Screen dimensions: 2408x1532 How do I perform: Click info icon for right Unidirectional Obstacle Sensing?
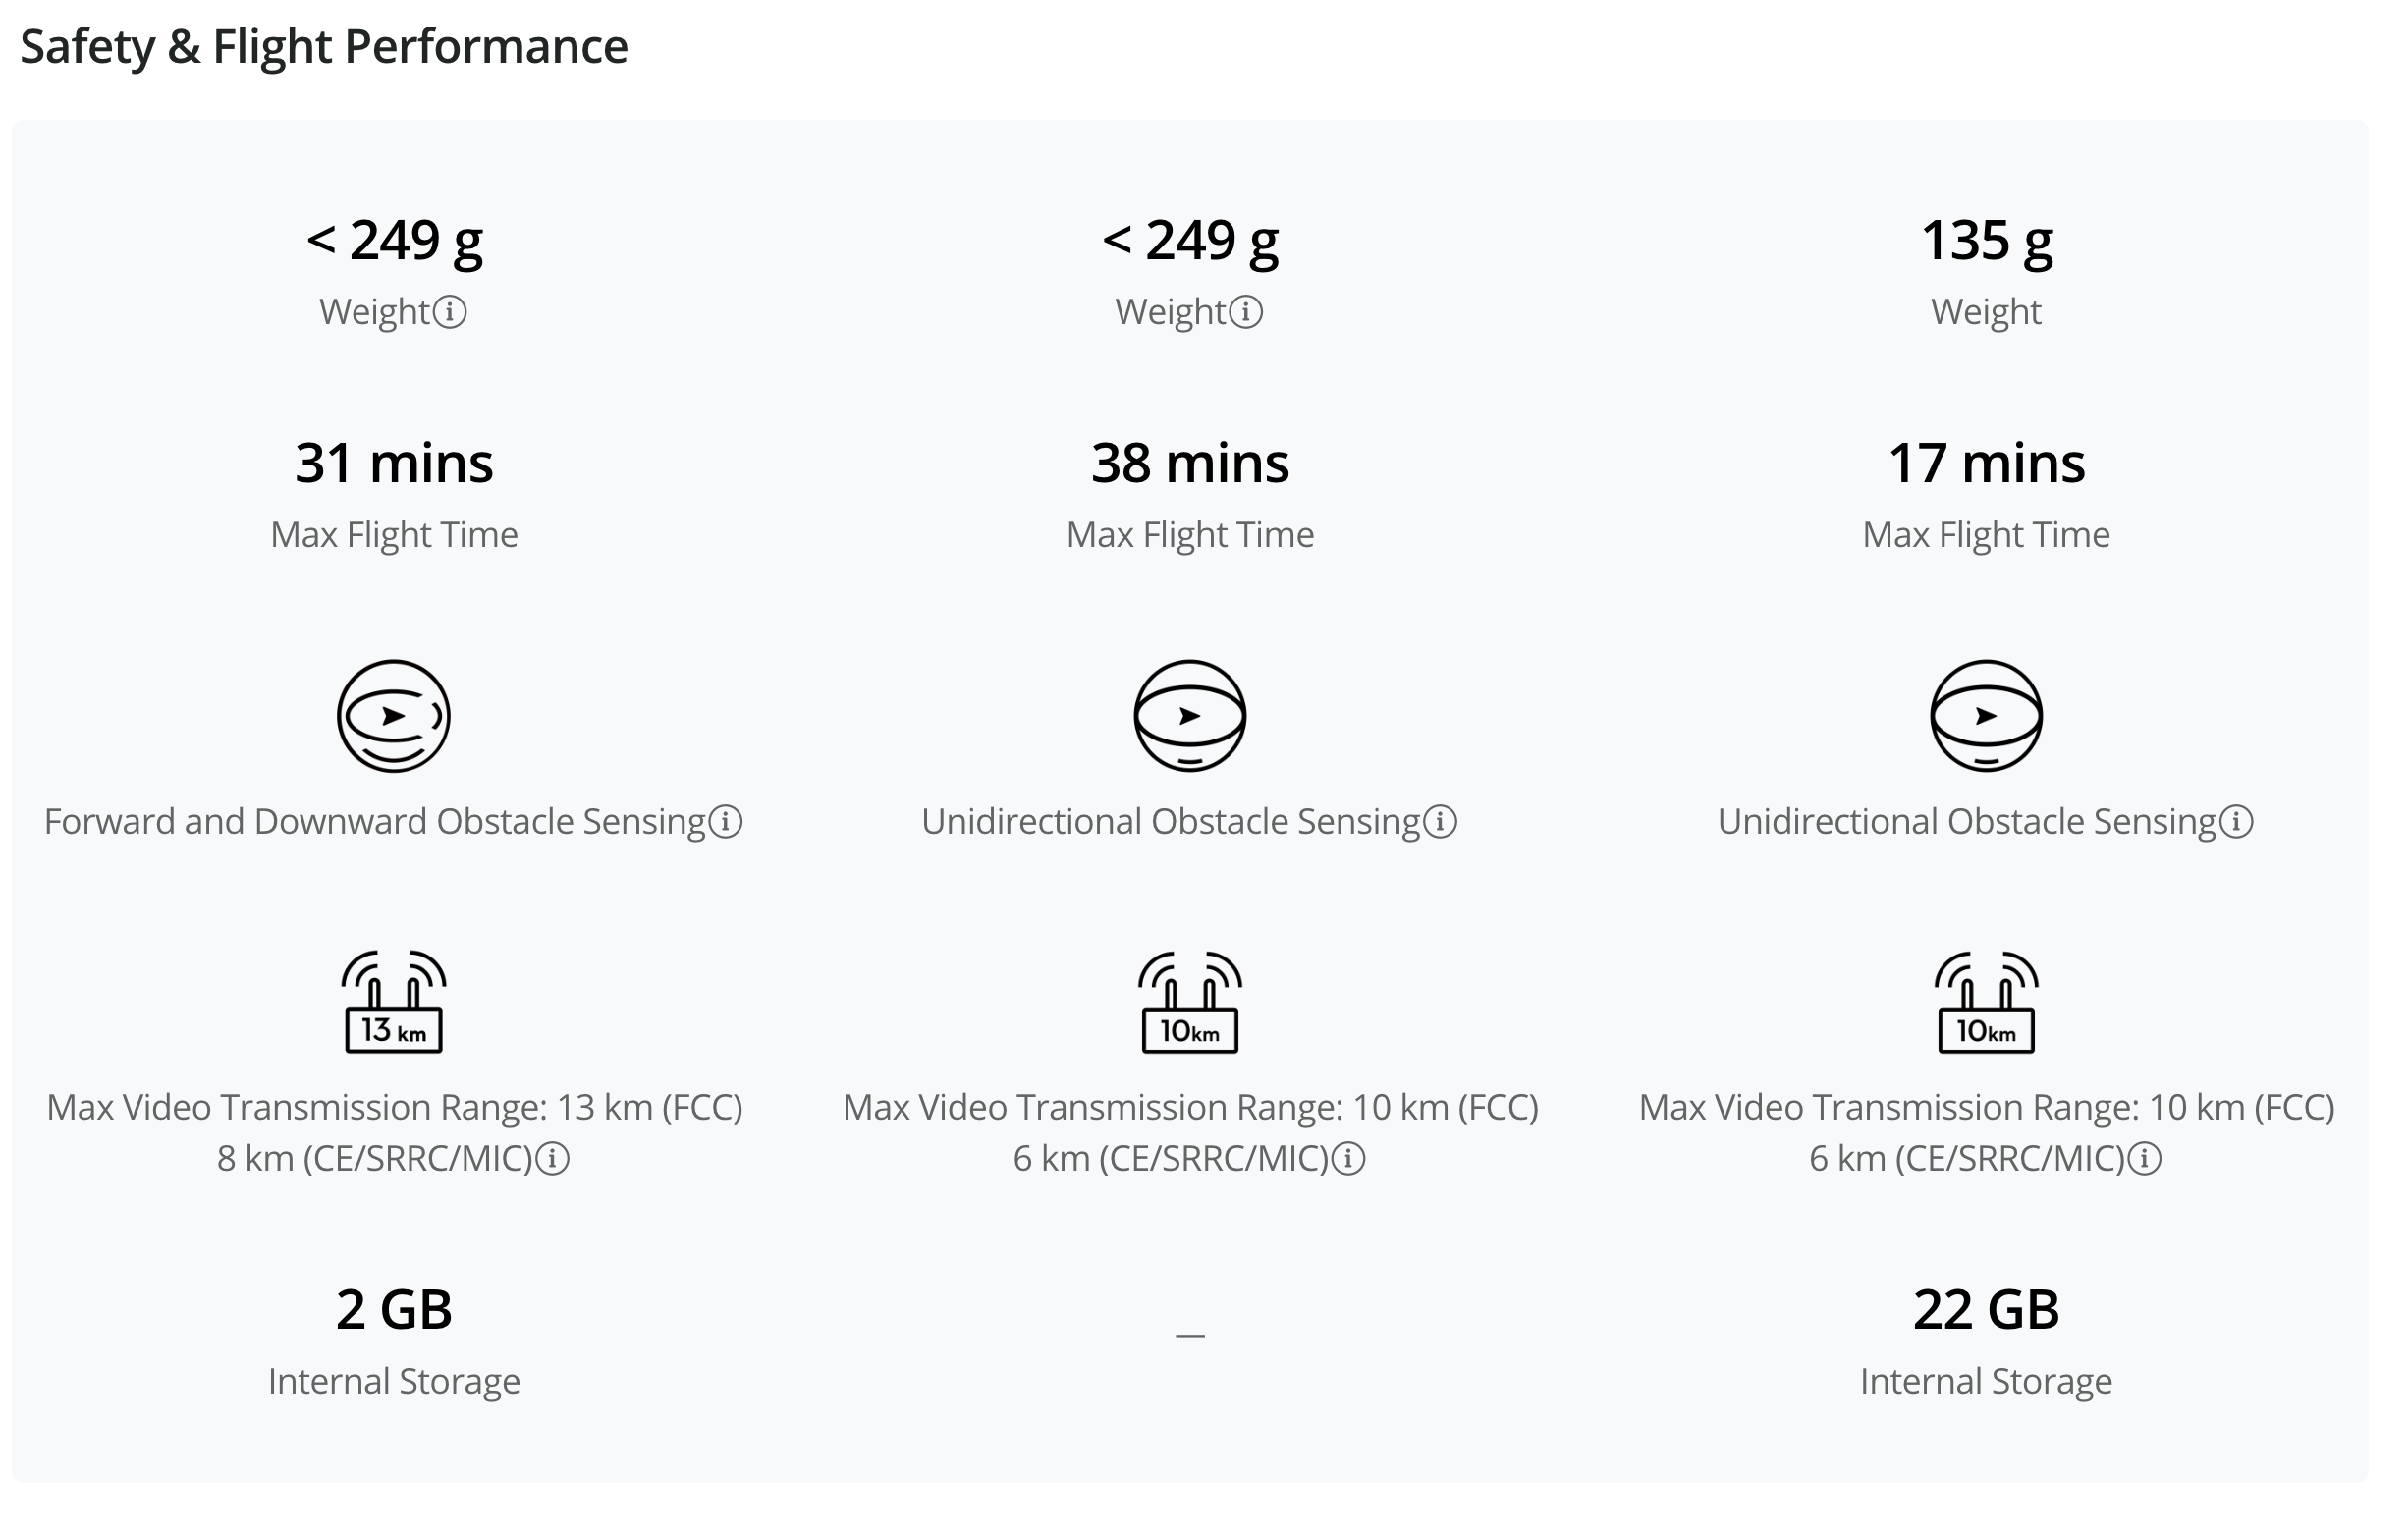coord(2237,823)
